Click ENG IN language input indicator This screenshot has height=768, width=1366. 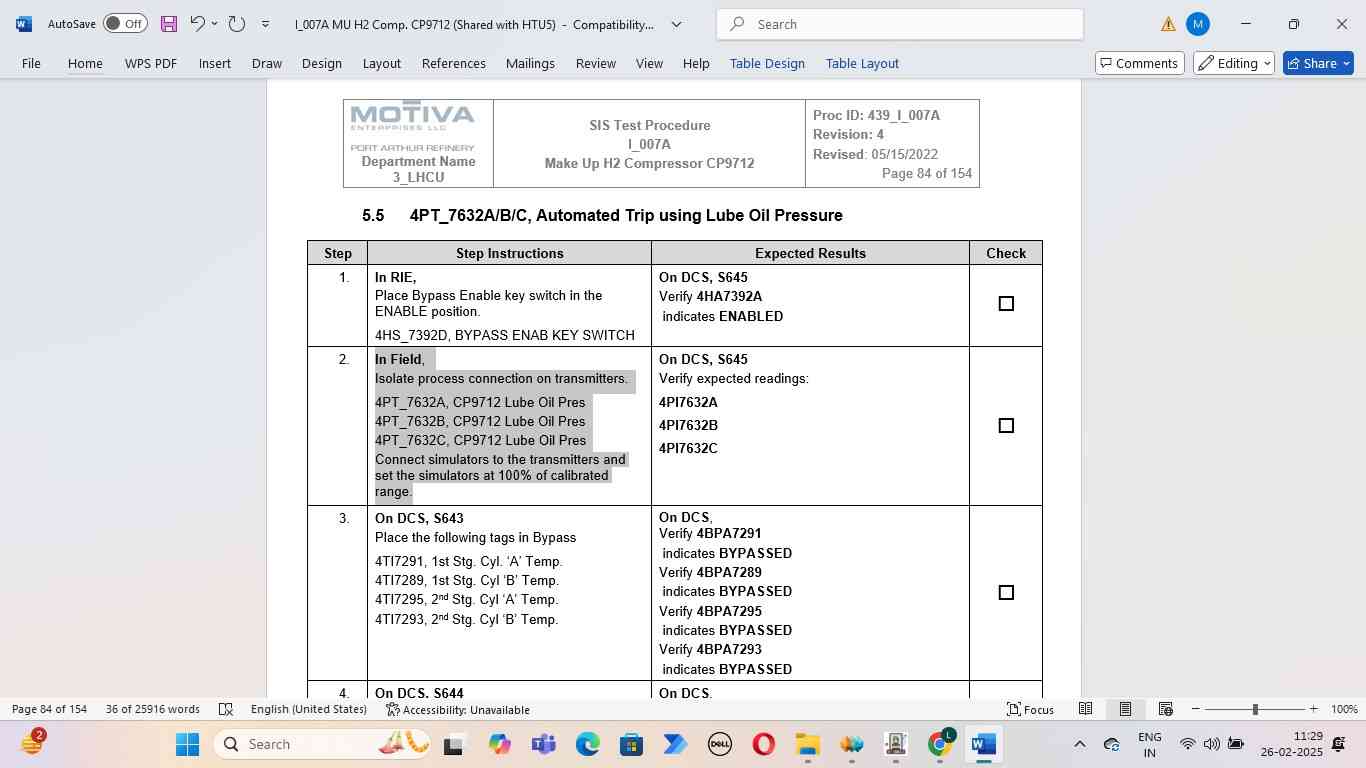click(1150, 744)
